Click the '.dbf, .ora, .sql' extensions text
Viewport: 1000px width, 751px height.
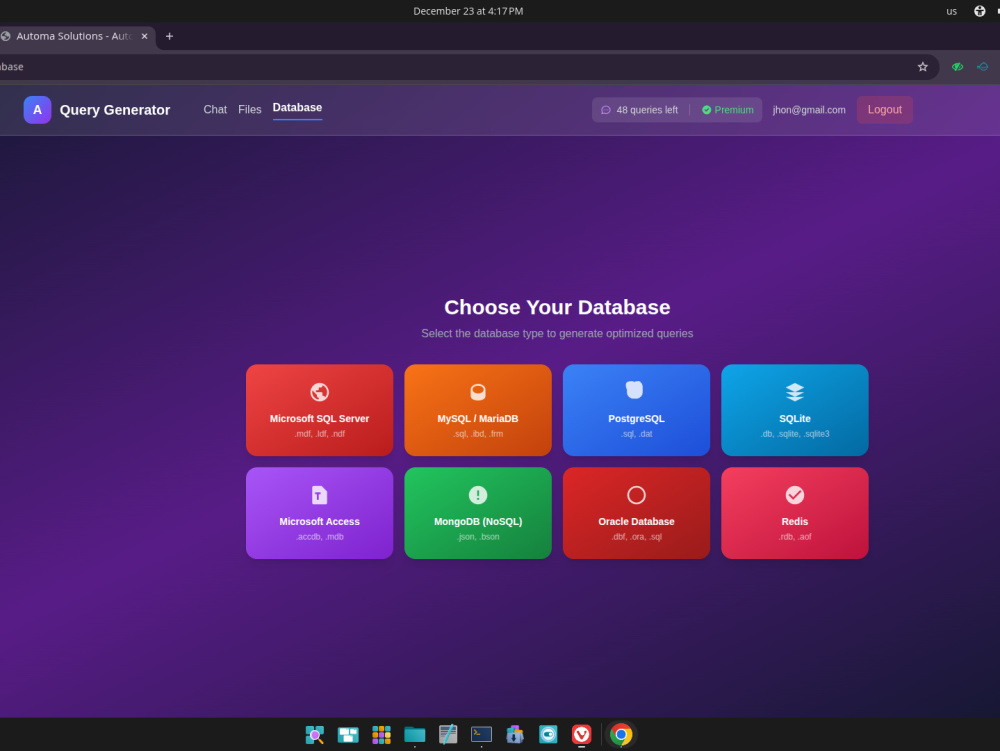pos(636,537)
